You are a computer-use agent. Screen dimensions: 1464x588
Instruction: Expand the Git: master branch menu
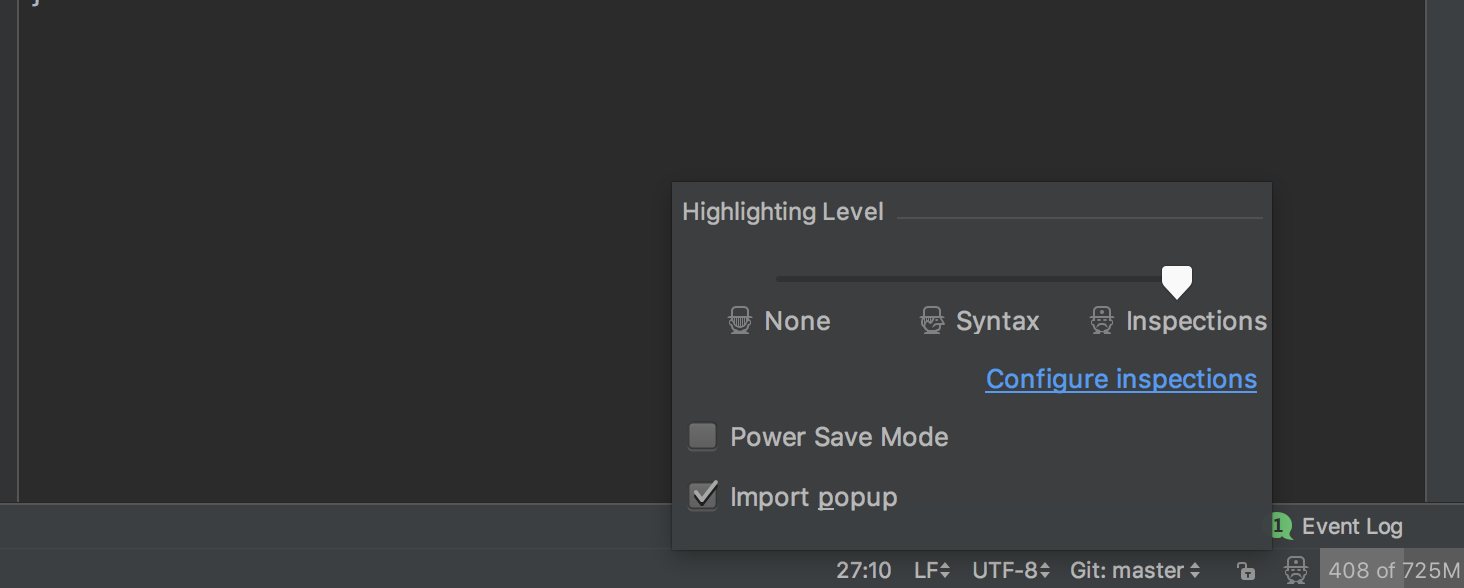[x=1135, y=571]
